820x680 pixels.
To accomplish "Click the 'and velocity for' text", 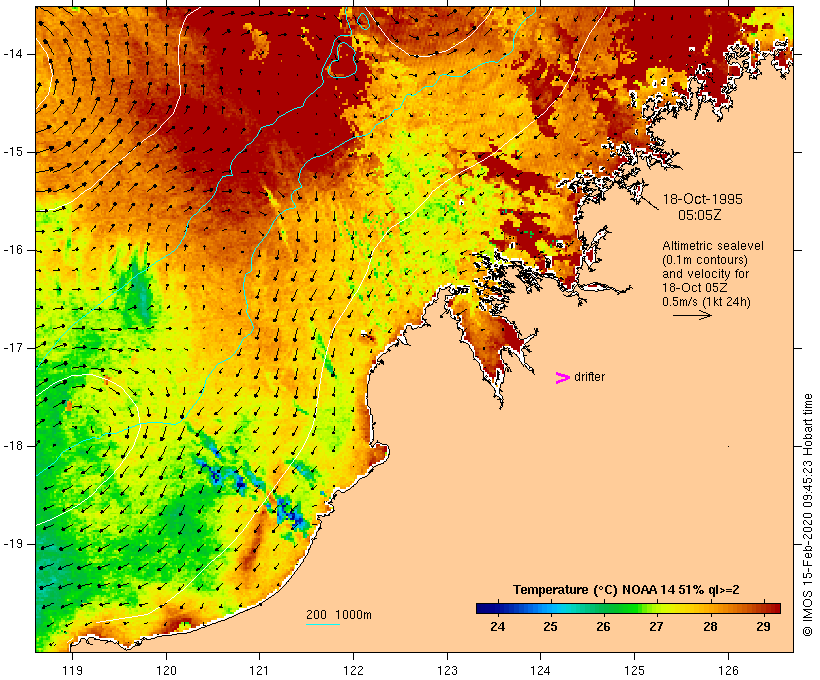I will 705,274.
